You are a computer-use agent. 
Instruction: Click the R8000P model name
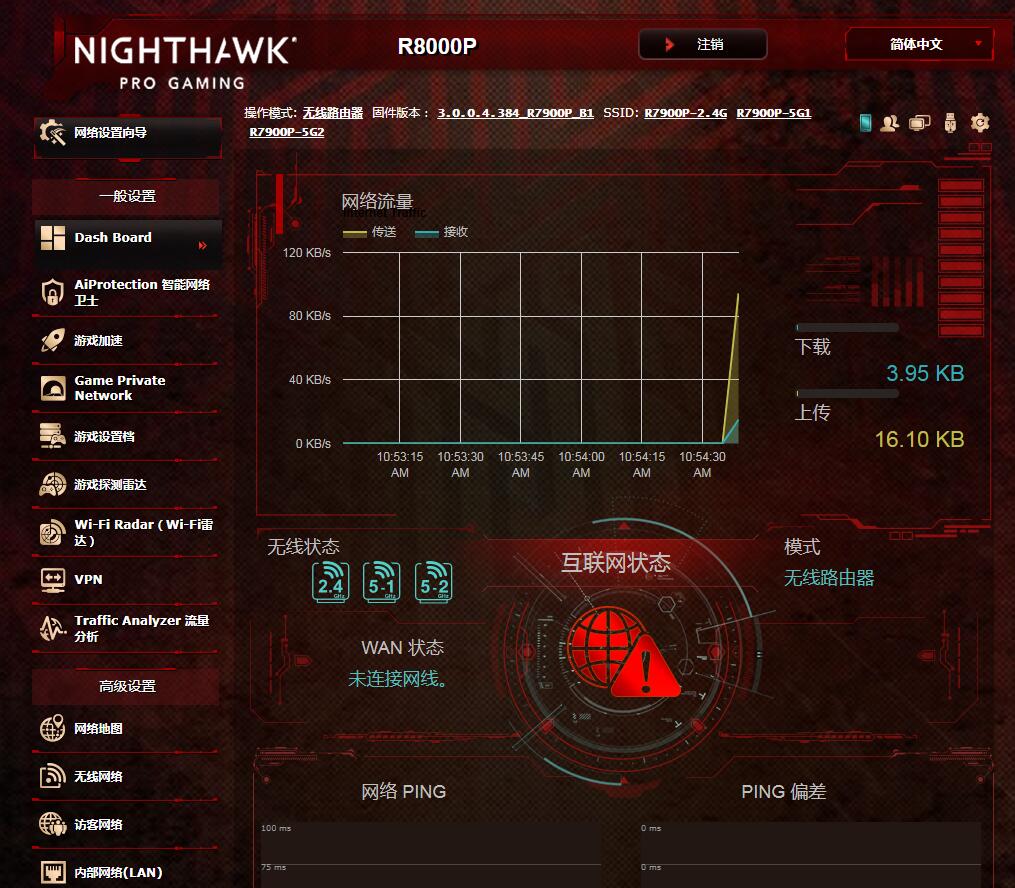[437, 46]
